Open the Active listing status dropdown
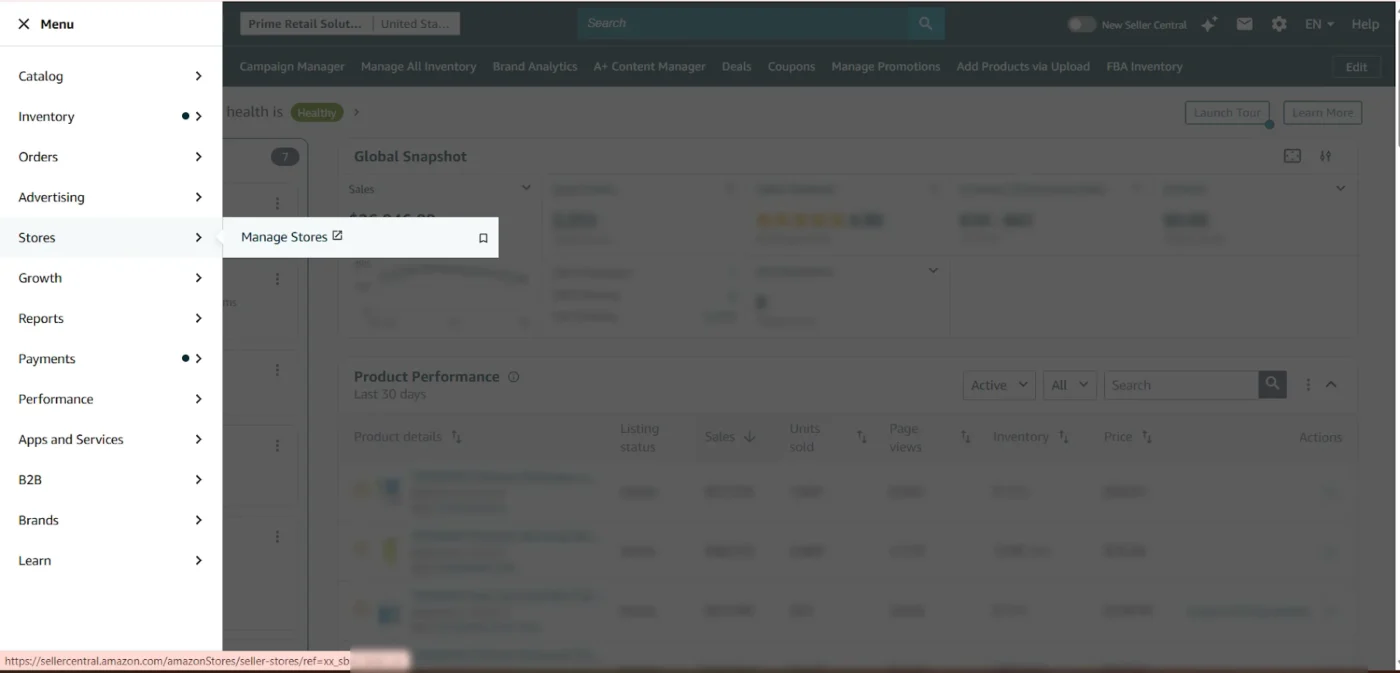 coord(999,385)
